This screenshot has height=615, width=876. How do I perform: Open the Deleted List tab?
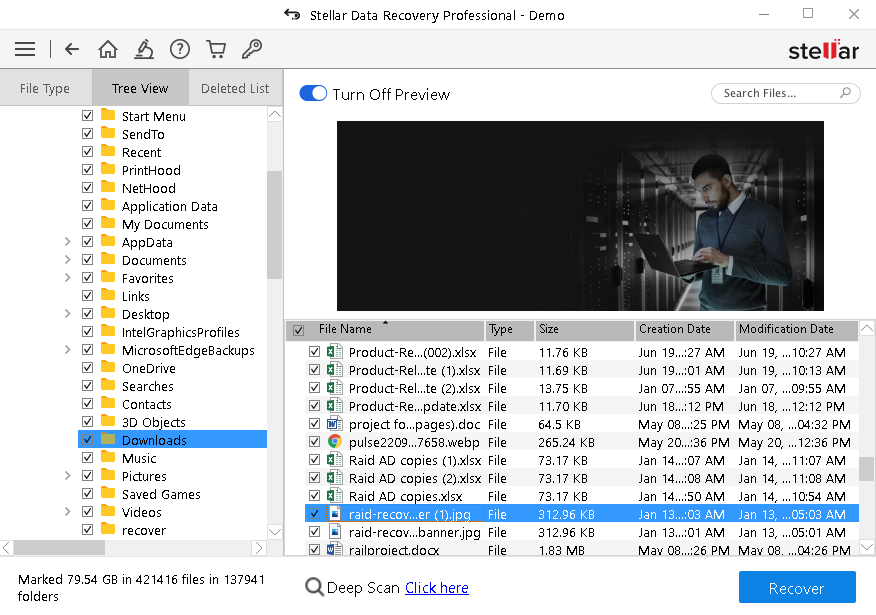point(235,88)
